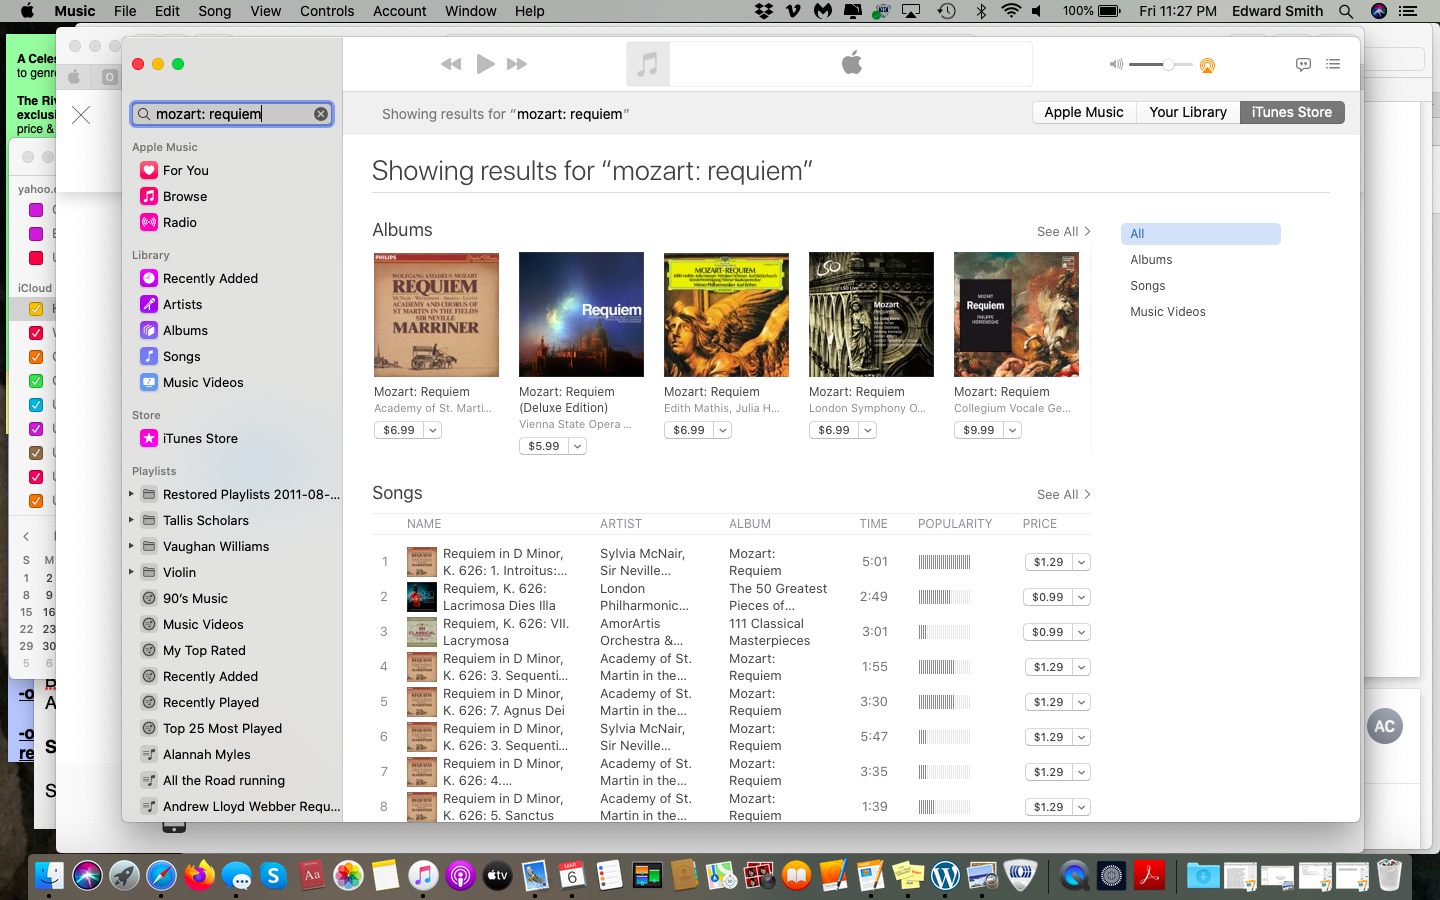Select the iTunes Store tab

coord(1292,113)
